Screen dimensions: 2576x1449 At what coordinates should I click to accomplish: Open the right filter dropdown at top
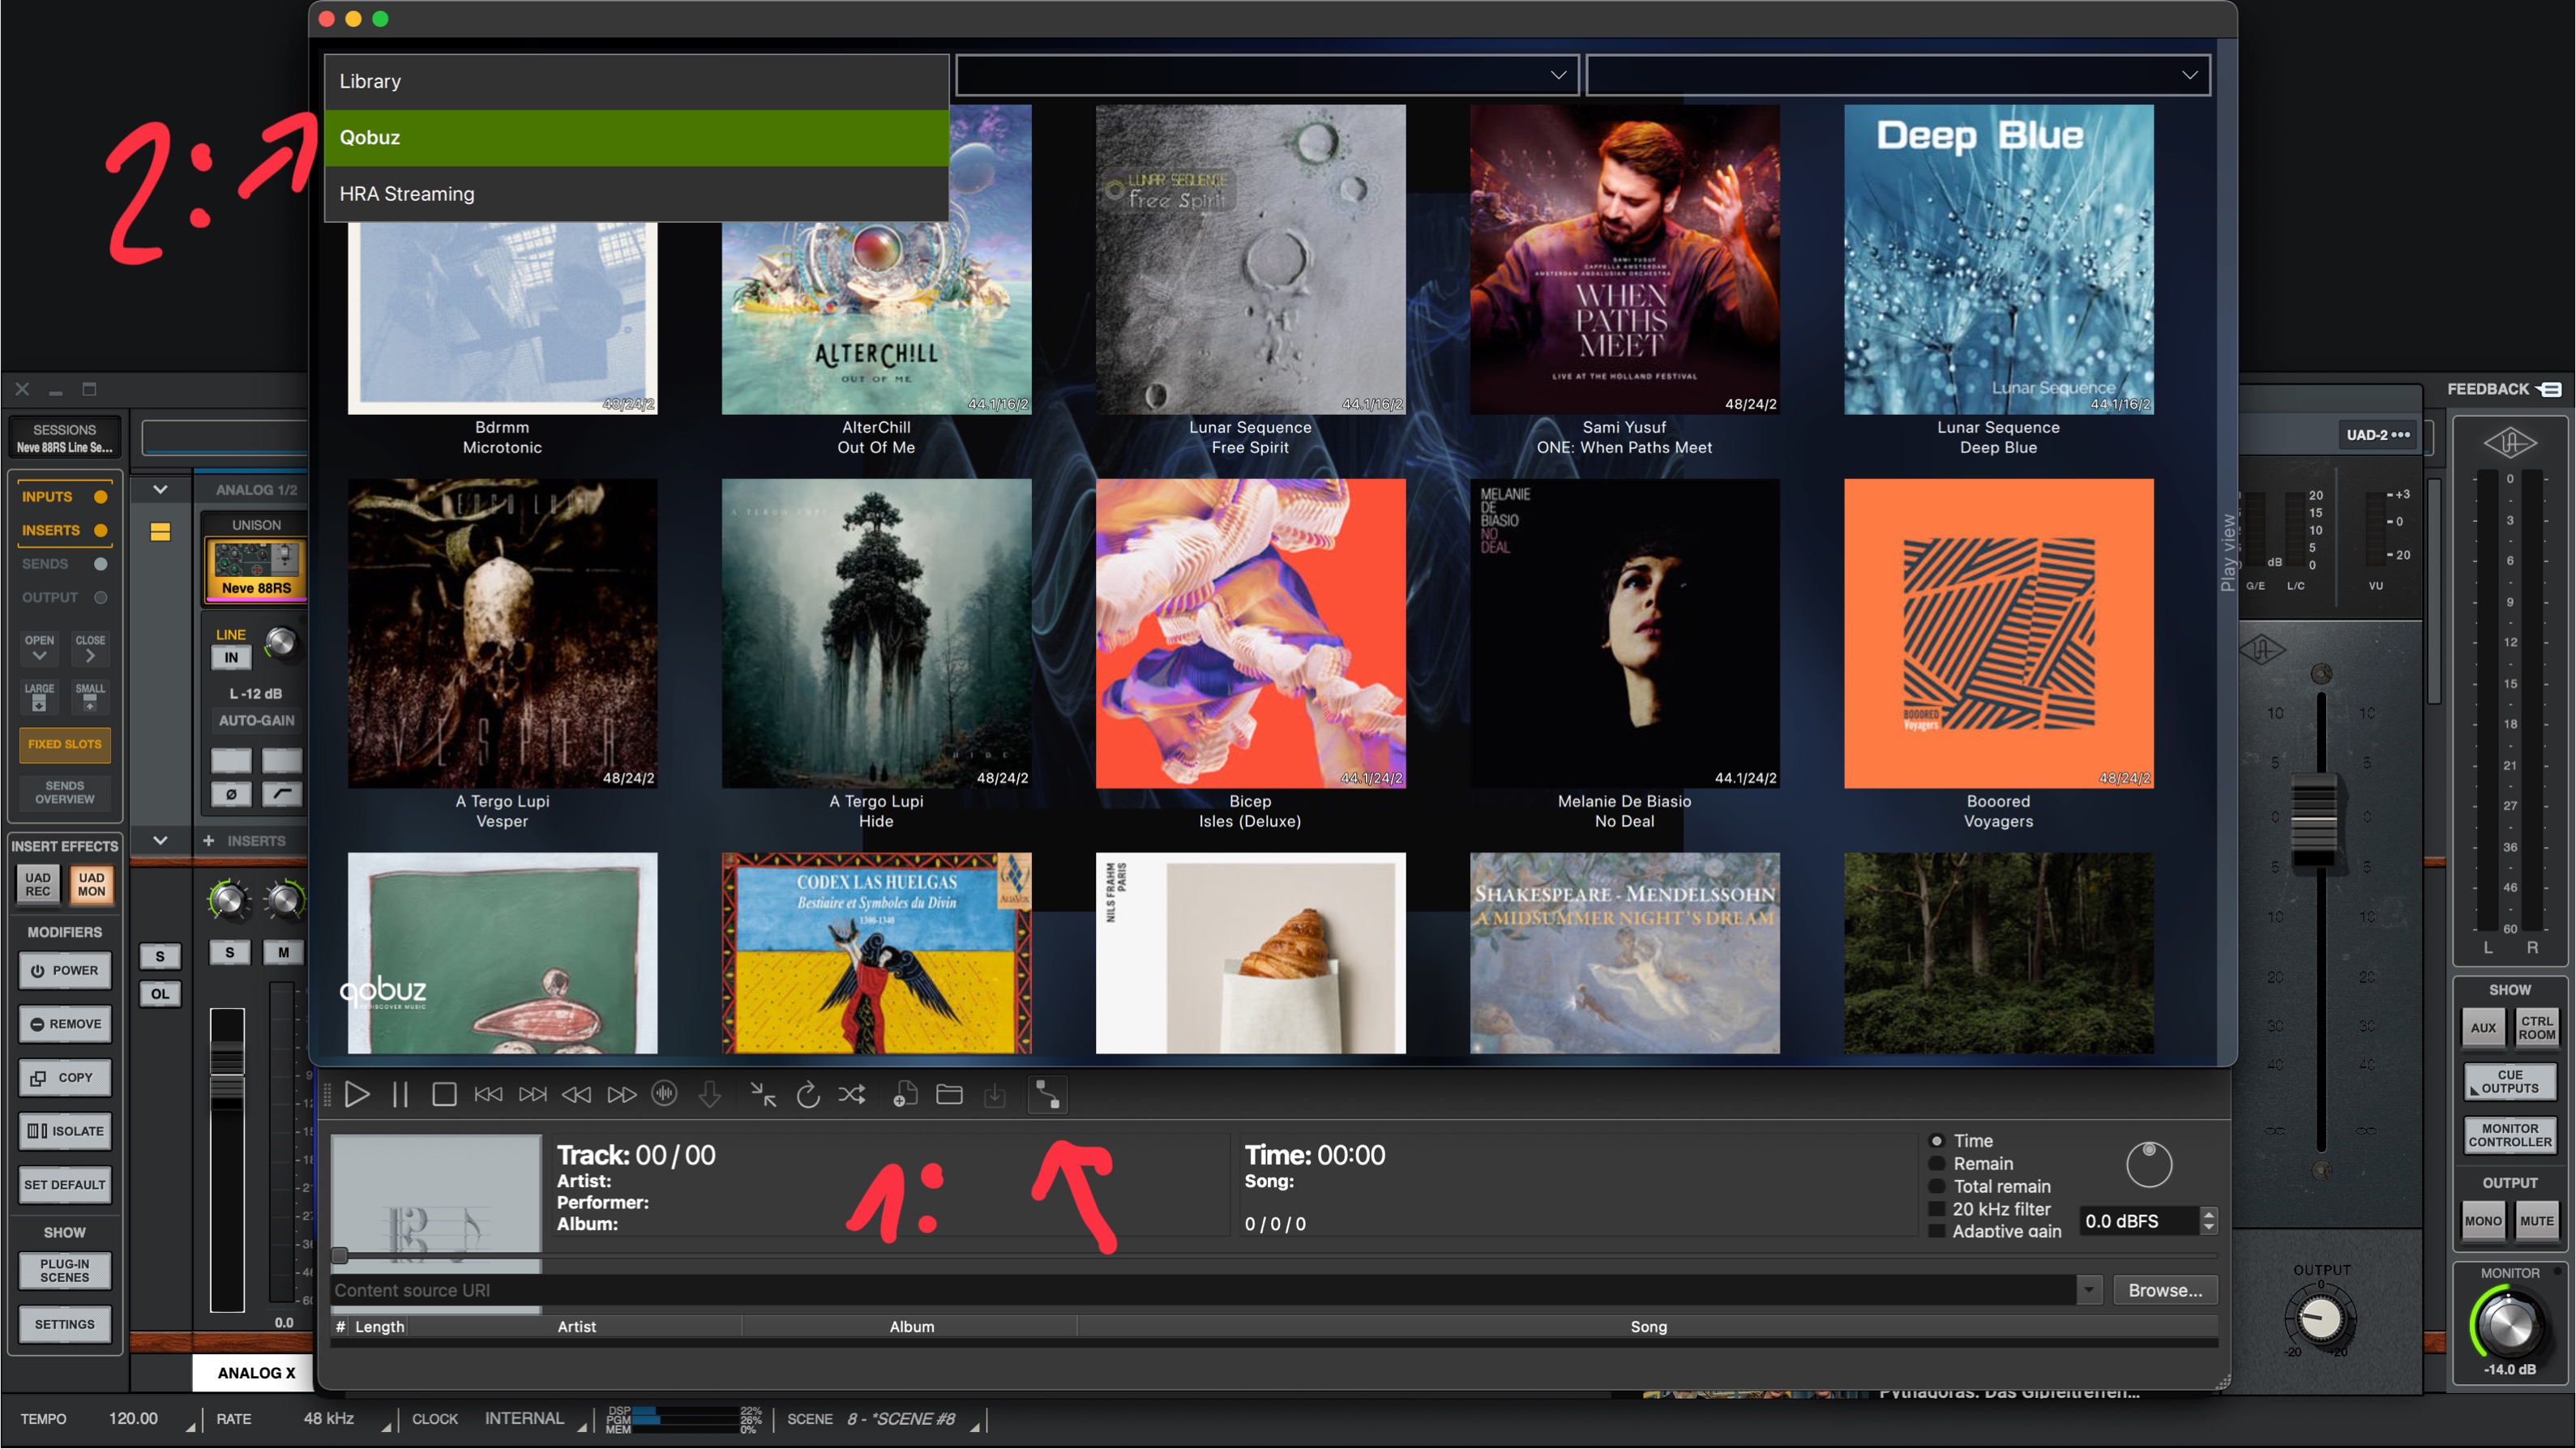coord(1898,75)
